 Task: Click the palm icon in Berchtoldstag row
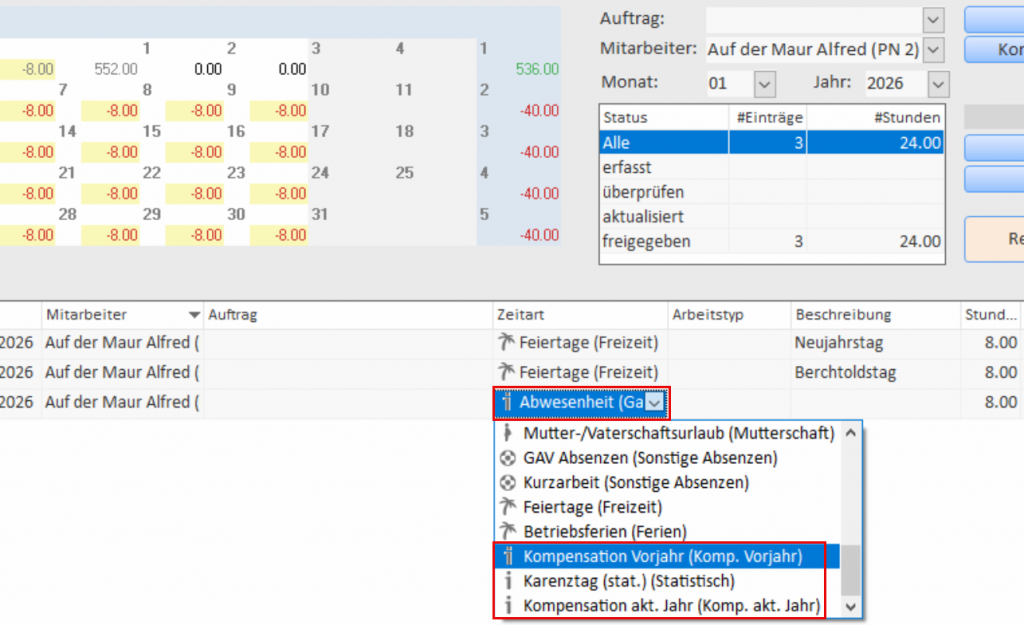tap(505, 372)
